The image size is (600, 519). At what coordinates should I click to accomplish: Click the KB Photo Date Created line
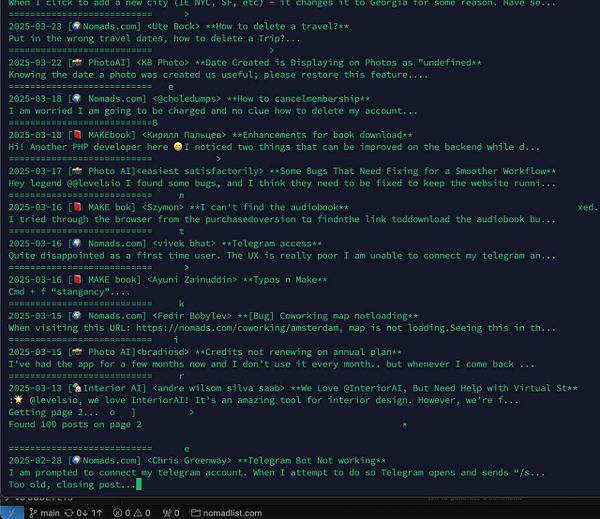(245, 63)
